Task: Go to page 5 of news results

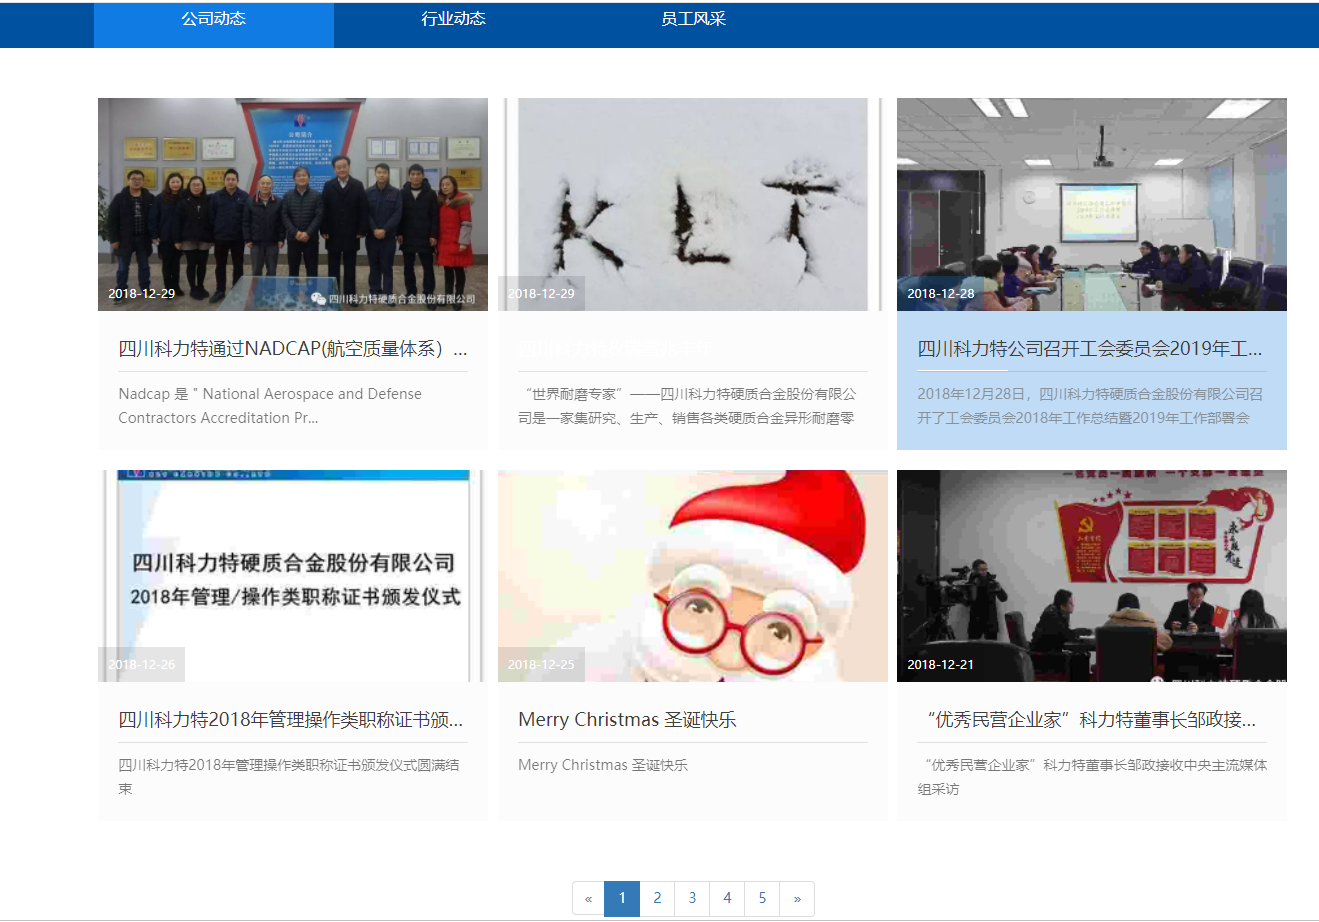Action: 762,898
